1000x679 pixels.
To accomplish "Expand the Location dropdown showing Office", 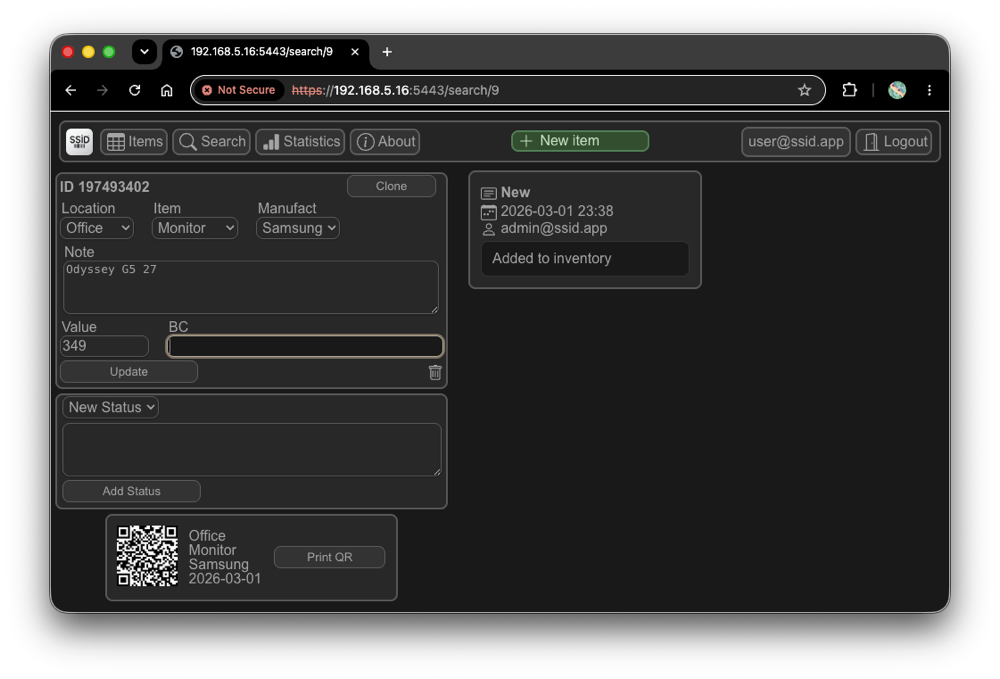I will pos(97,228).
